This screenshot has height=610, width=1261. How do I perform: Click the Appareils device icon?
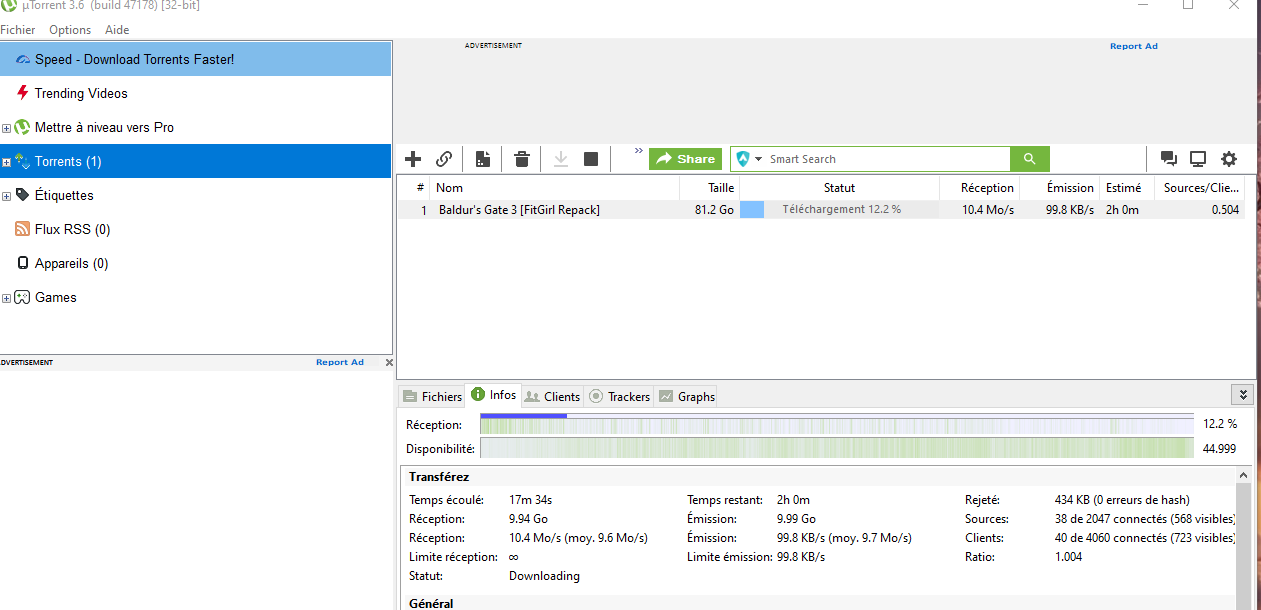click(23, 263)
